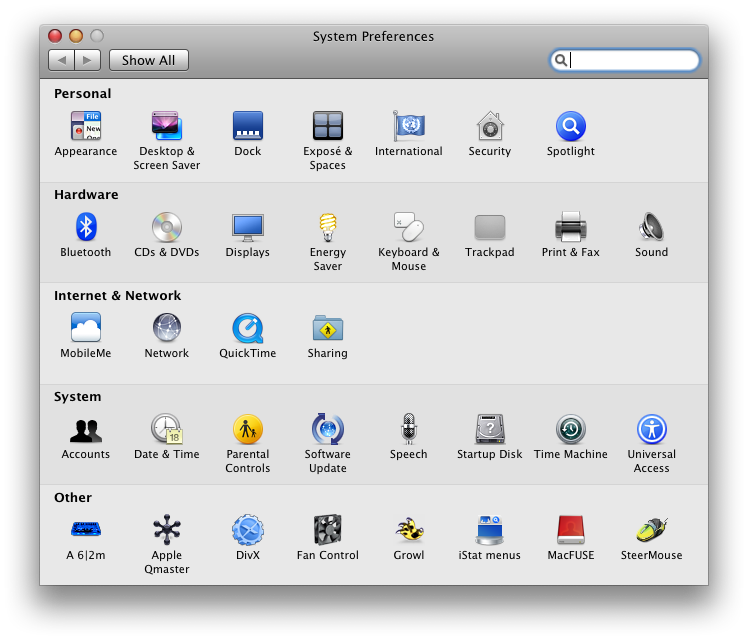Close the System Preferences window
The width and height of the screenshot is (748, 640).
55,36
